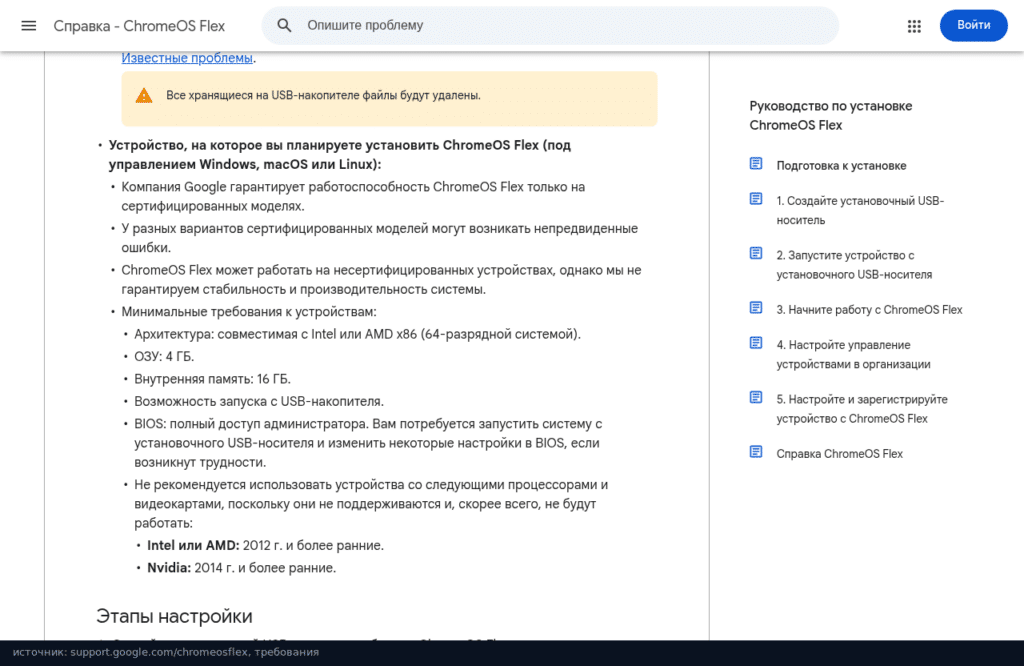The width and height of the screenshot is (1024, 666).
Task: Open the Справка ChromeOS Flex sidebar link
Action: [x=839, y=454]
